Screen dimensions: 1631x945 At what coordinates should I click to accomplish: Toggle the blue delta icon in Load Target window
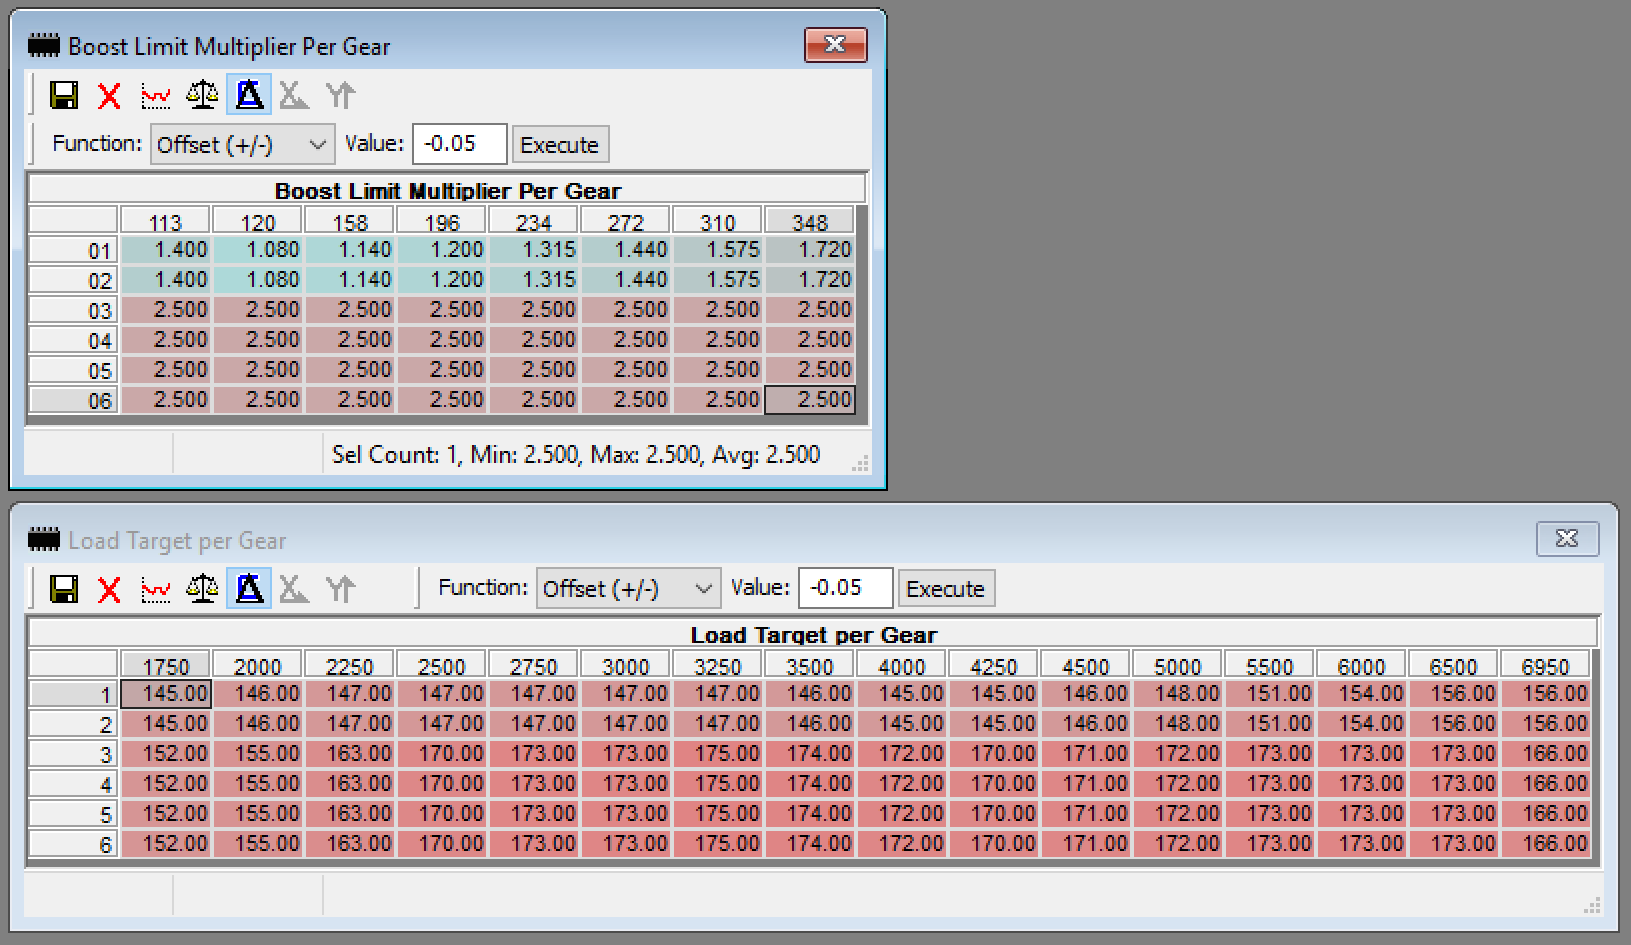point(249,589)
